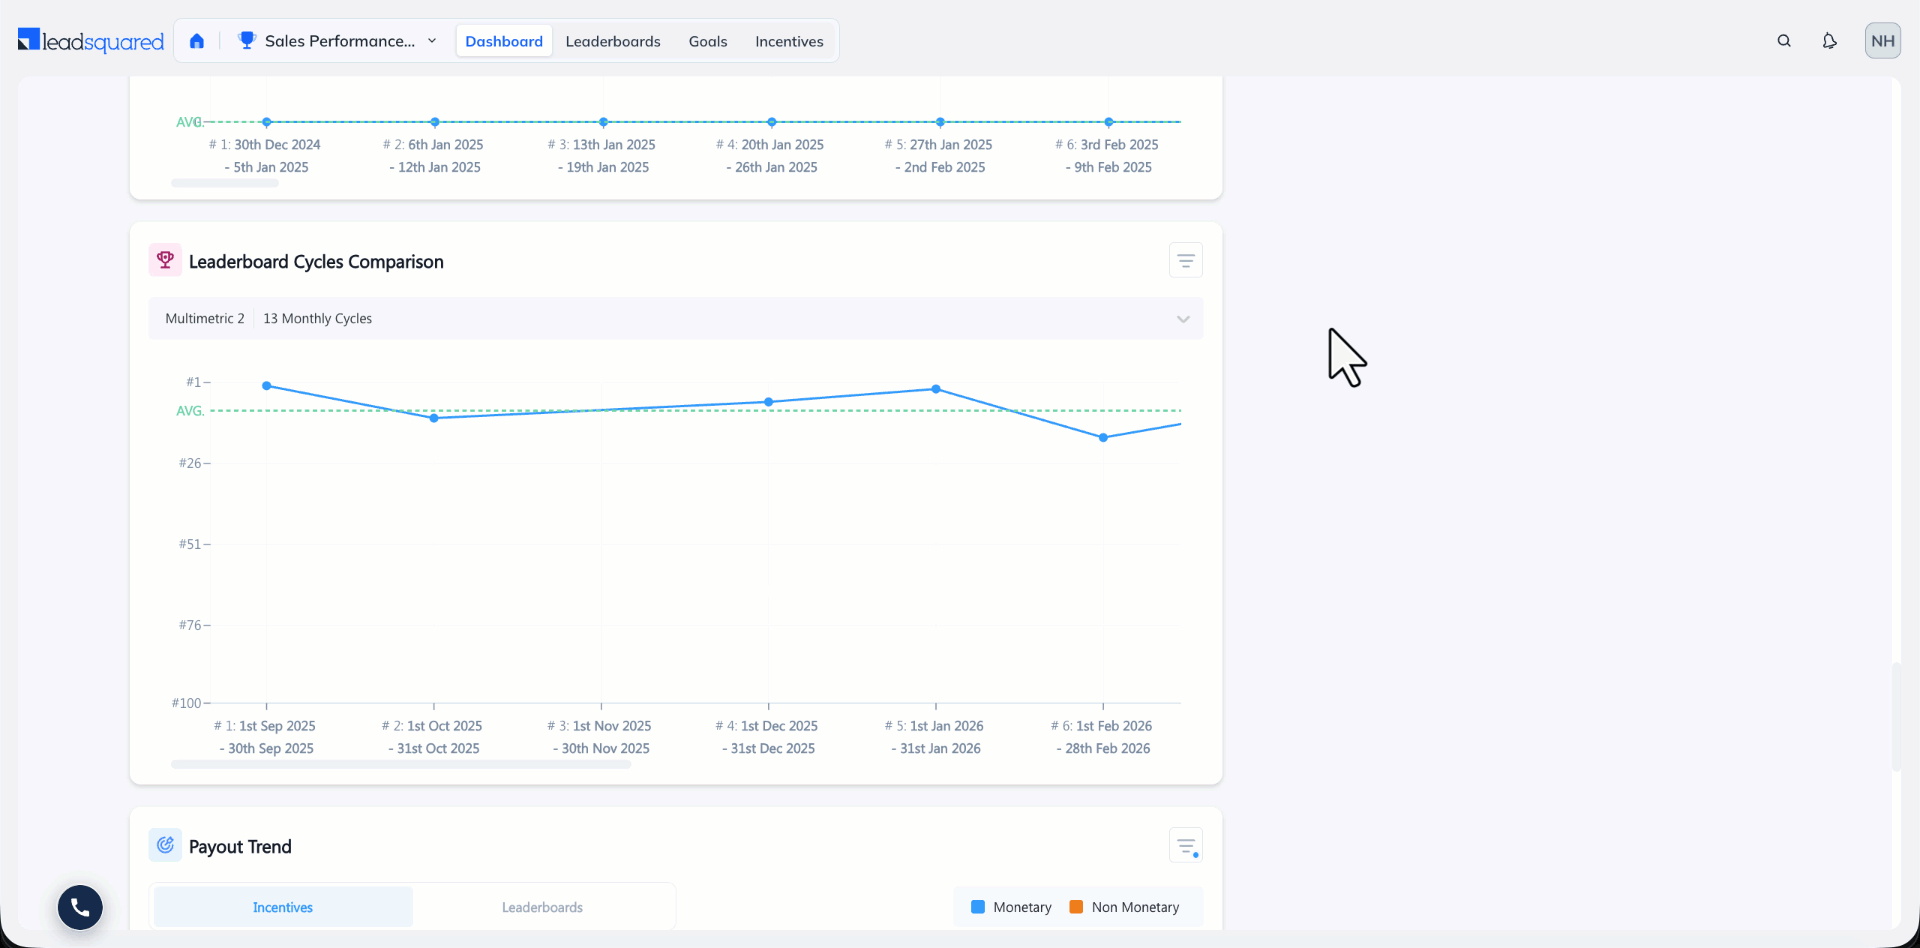
Task: Click the Payout Trend target icon
Action: tap(165, 845)
